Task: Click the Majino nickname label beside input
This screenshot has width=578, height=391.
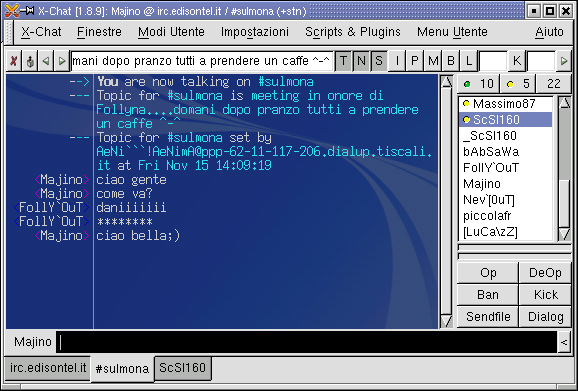Action: tap(33, 342)
